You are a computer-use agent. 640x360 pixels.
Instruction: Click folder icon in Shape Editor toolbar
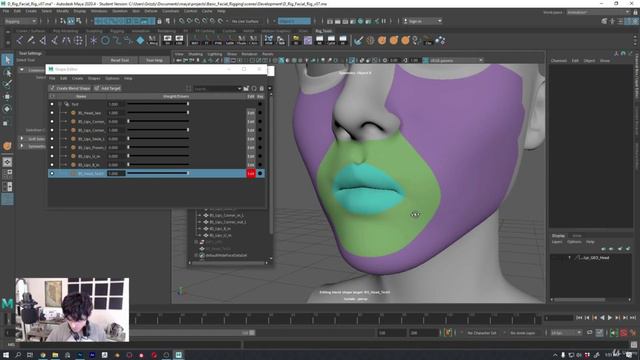(246, 89)
